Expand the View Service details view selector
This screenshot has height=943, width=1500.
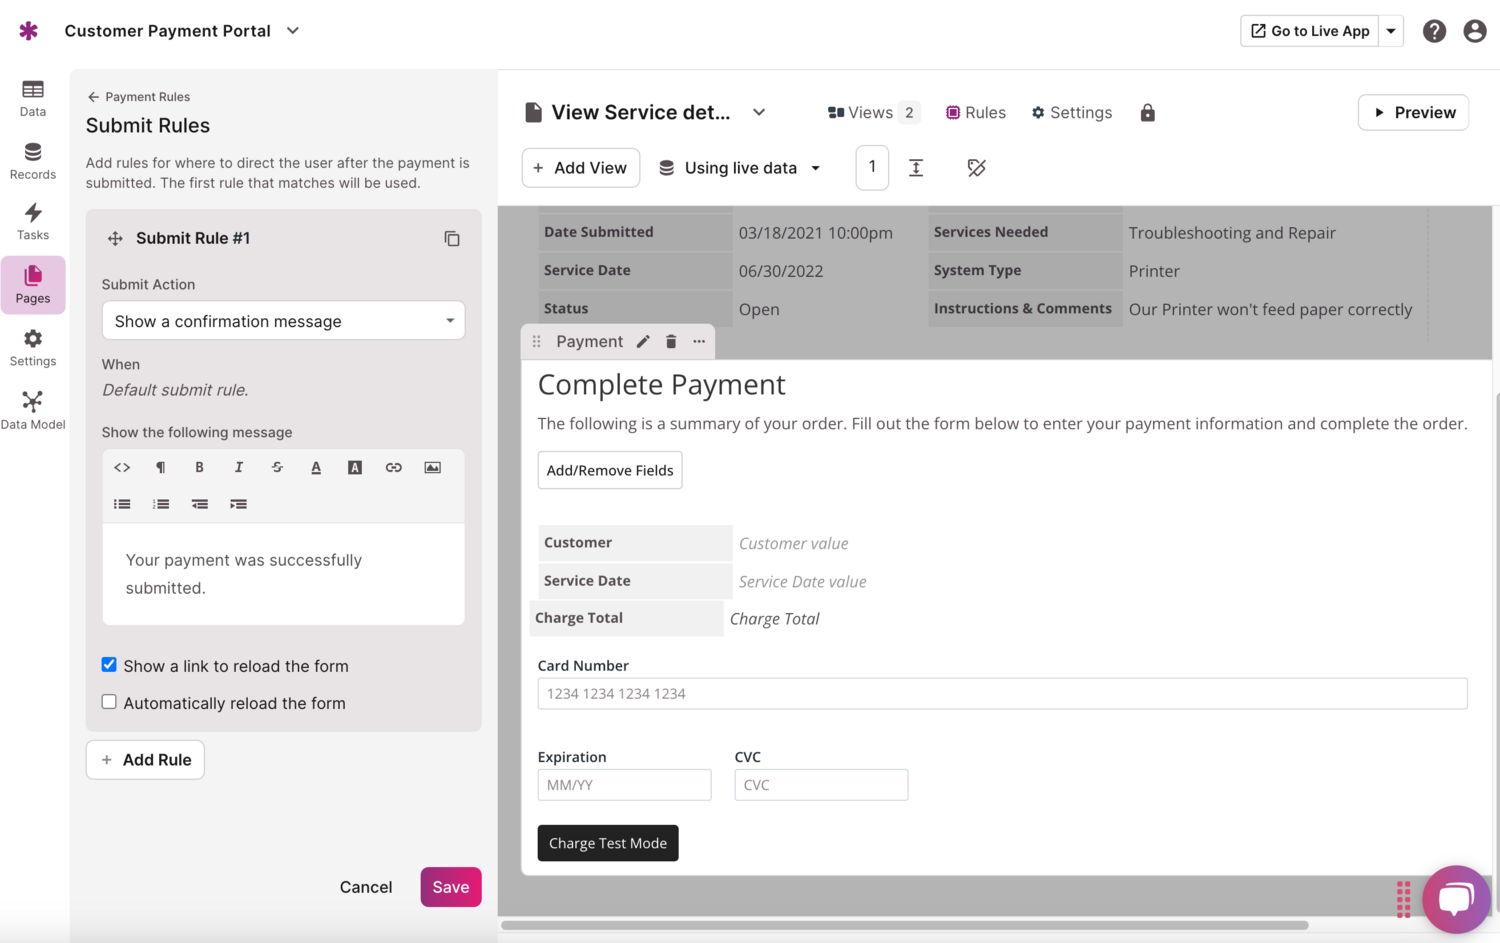[759, 112]
